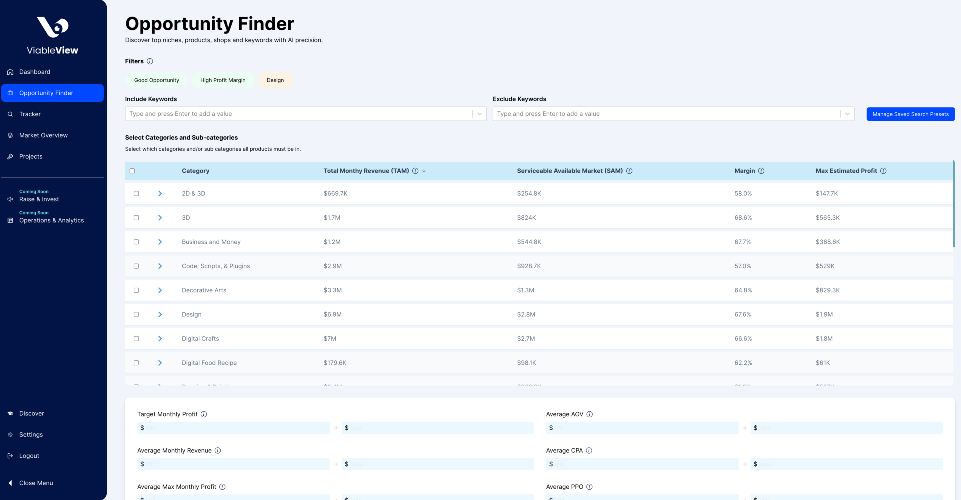The height and width of the screenshot is (500, 961).
Task: Click Target Monthly Profit info icon
Action: click(x=204, y=414)
